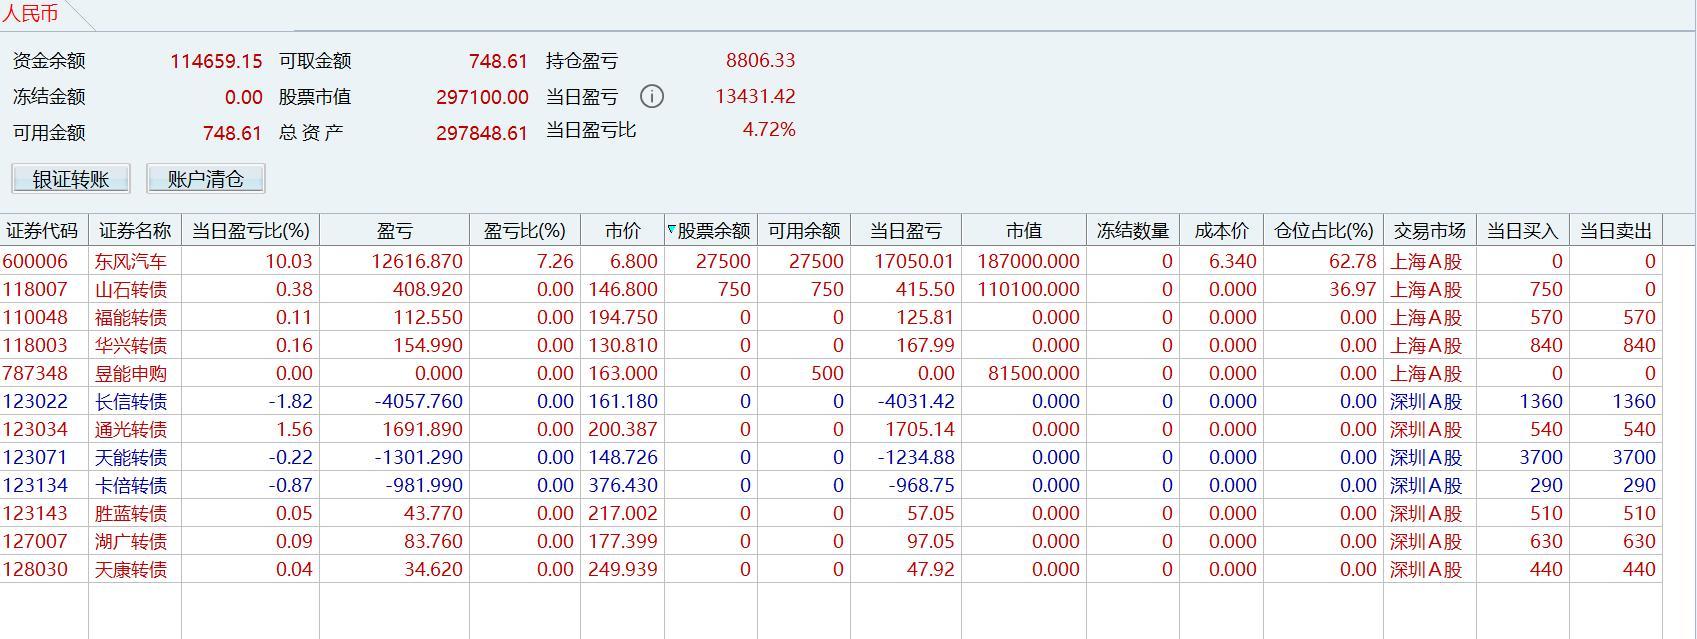Click security code 600006

[x=35, y=261]
